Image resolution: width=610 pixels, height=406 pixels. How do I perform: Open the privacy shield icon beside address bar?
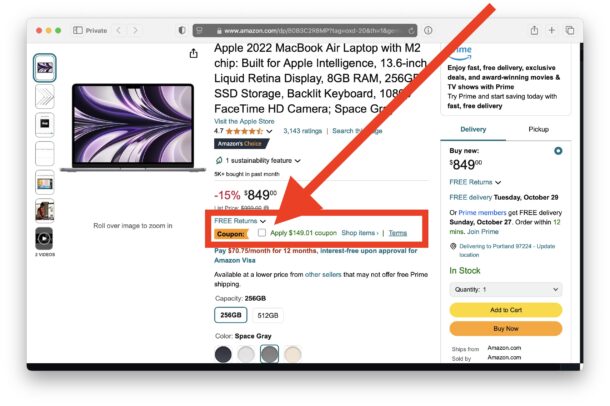point(182,30)
